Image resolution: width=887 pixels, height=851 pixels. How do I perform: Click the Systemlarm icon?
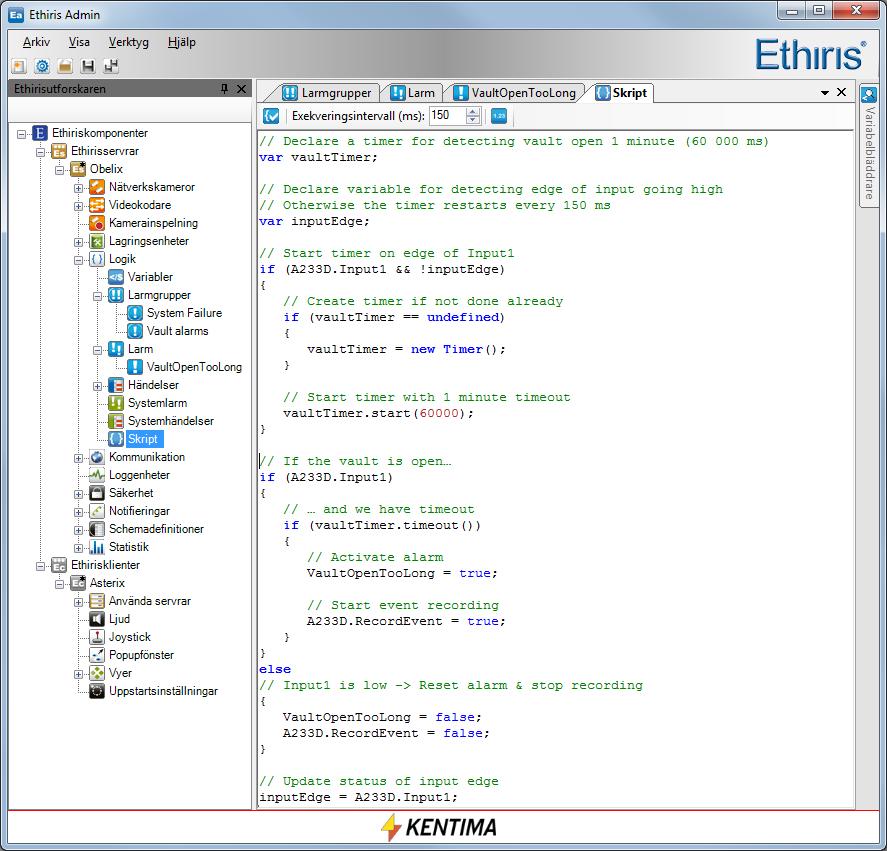point(116,403)
